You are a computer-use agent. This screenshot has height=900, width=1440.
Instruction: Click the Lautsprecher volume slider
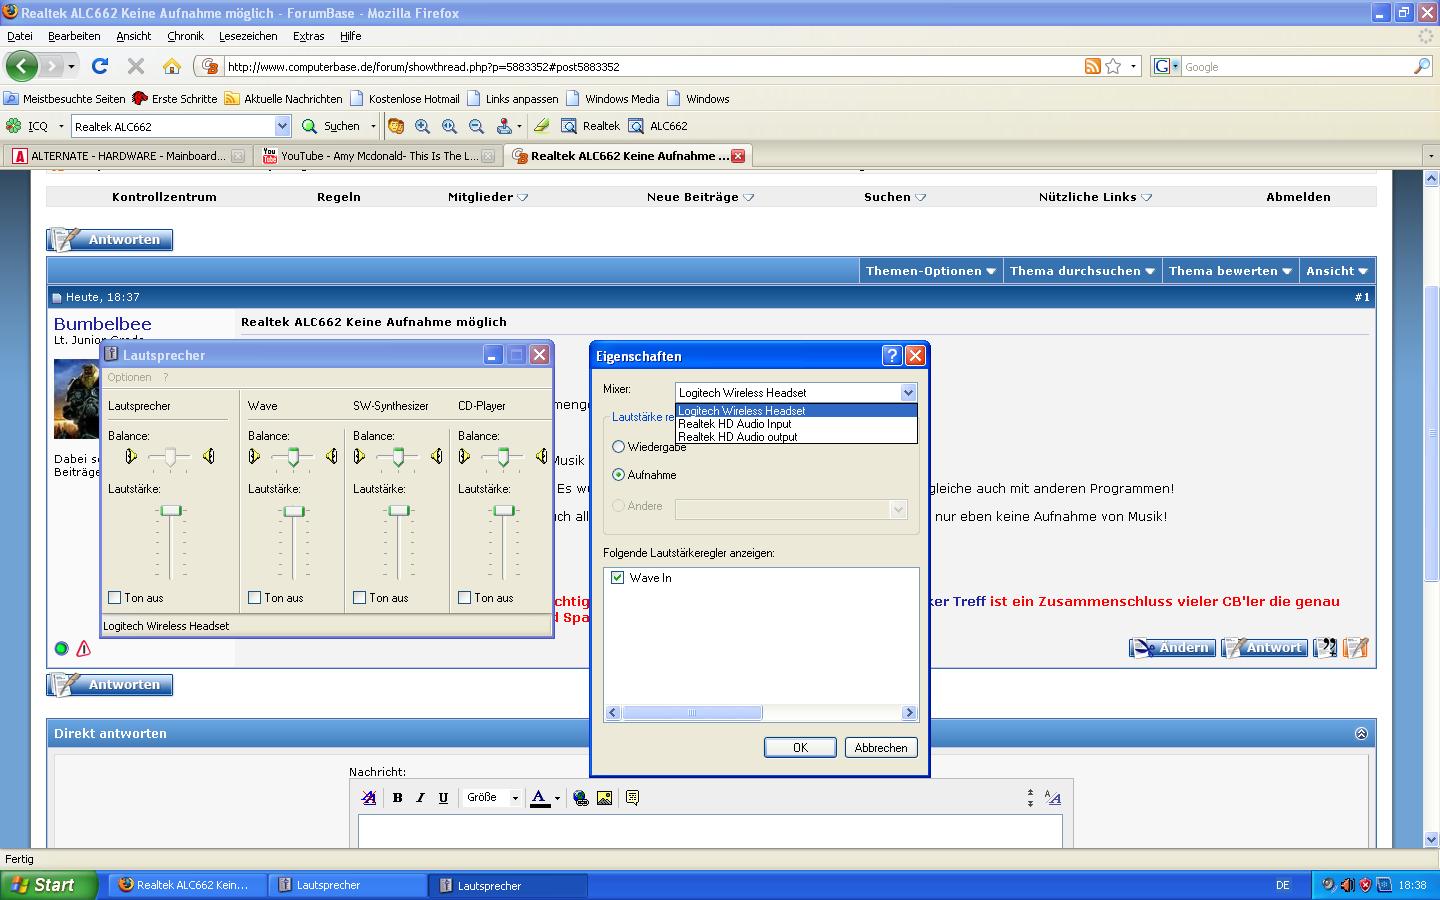point(172,510)
